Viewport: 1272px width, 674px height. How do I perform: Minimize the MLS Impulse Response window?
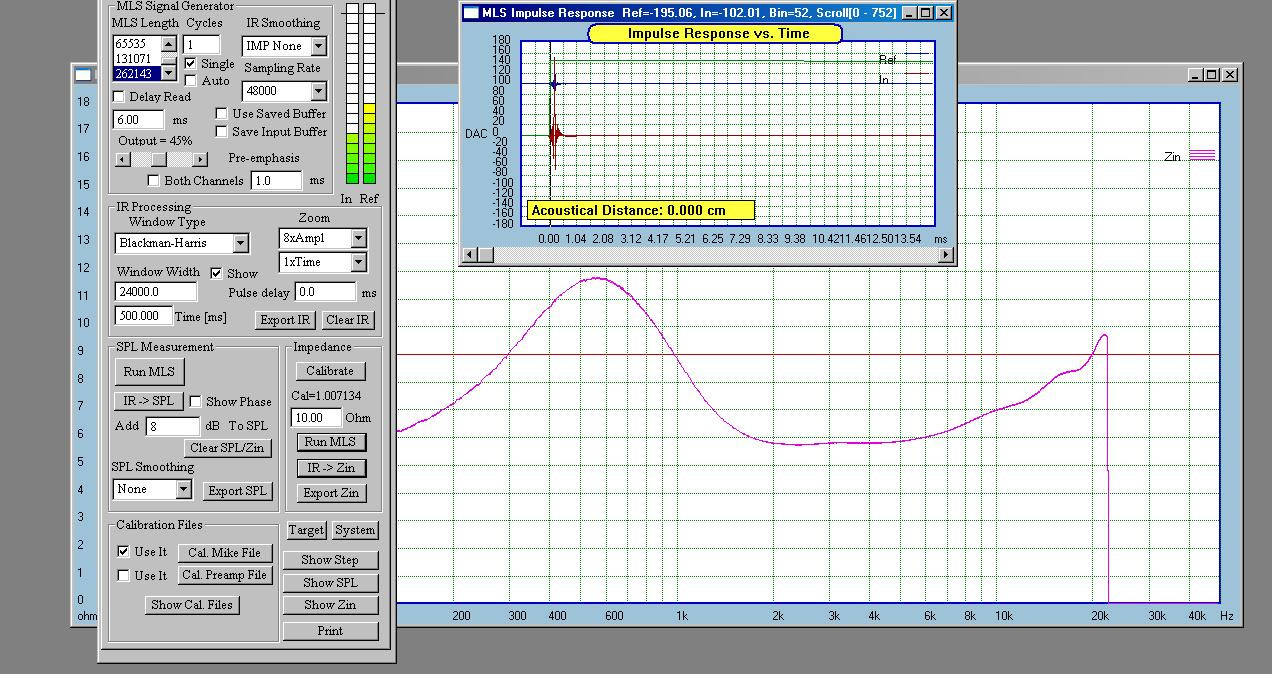[909, 13]
